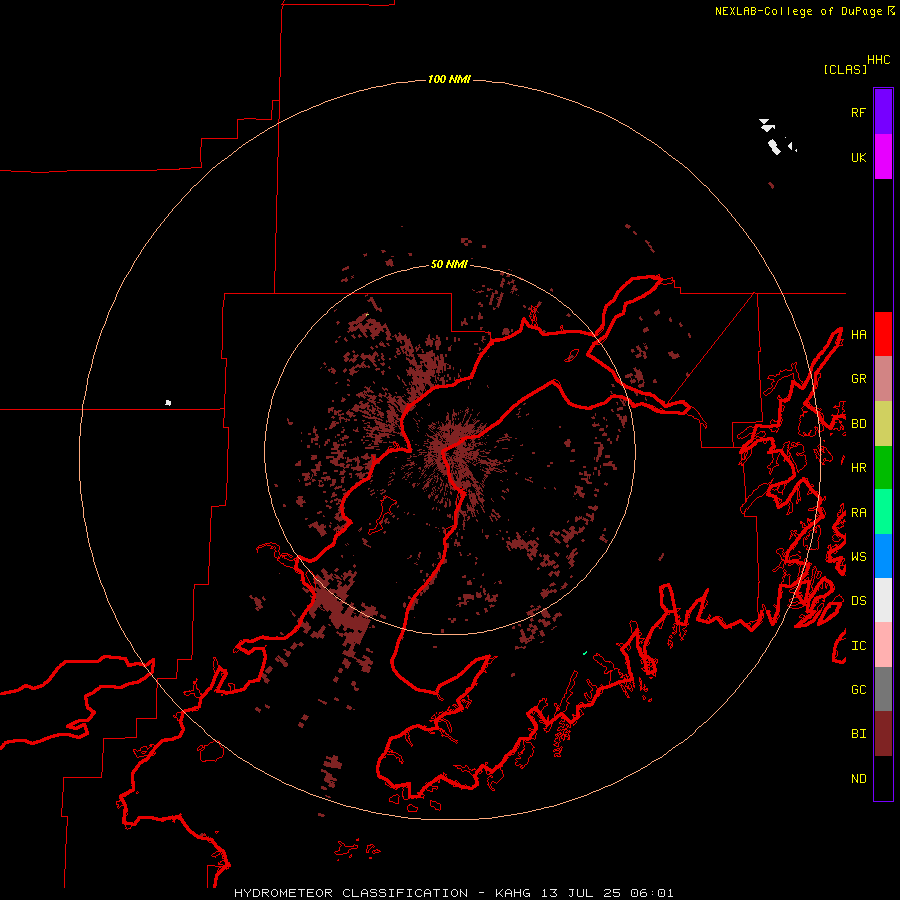900x900 pixels.
Task: Click the RA legend label
Action: pyautogui.click(x=858, y=513)
